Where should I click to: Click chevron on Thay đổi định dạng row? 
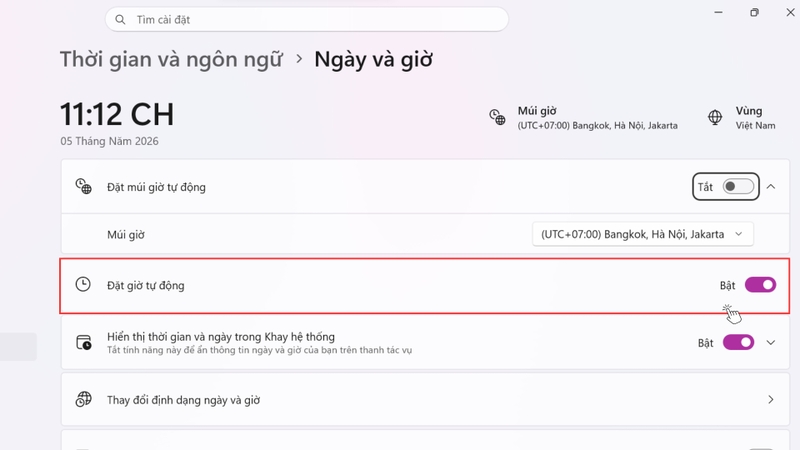771,399
